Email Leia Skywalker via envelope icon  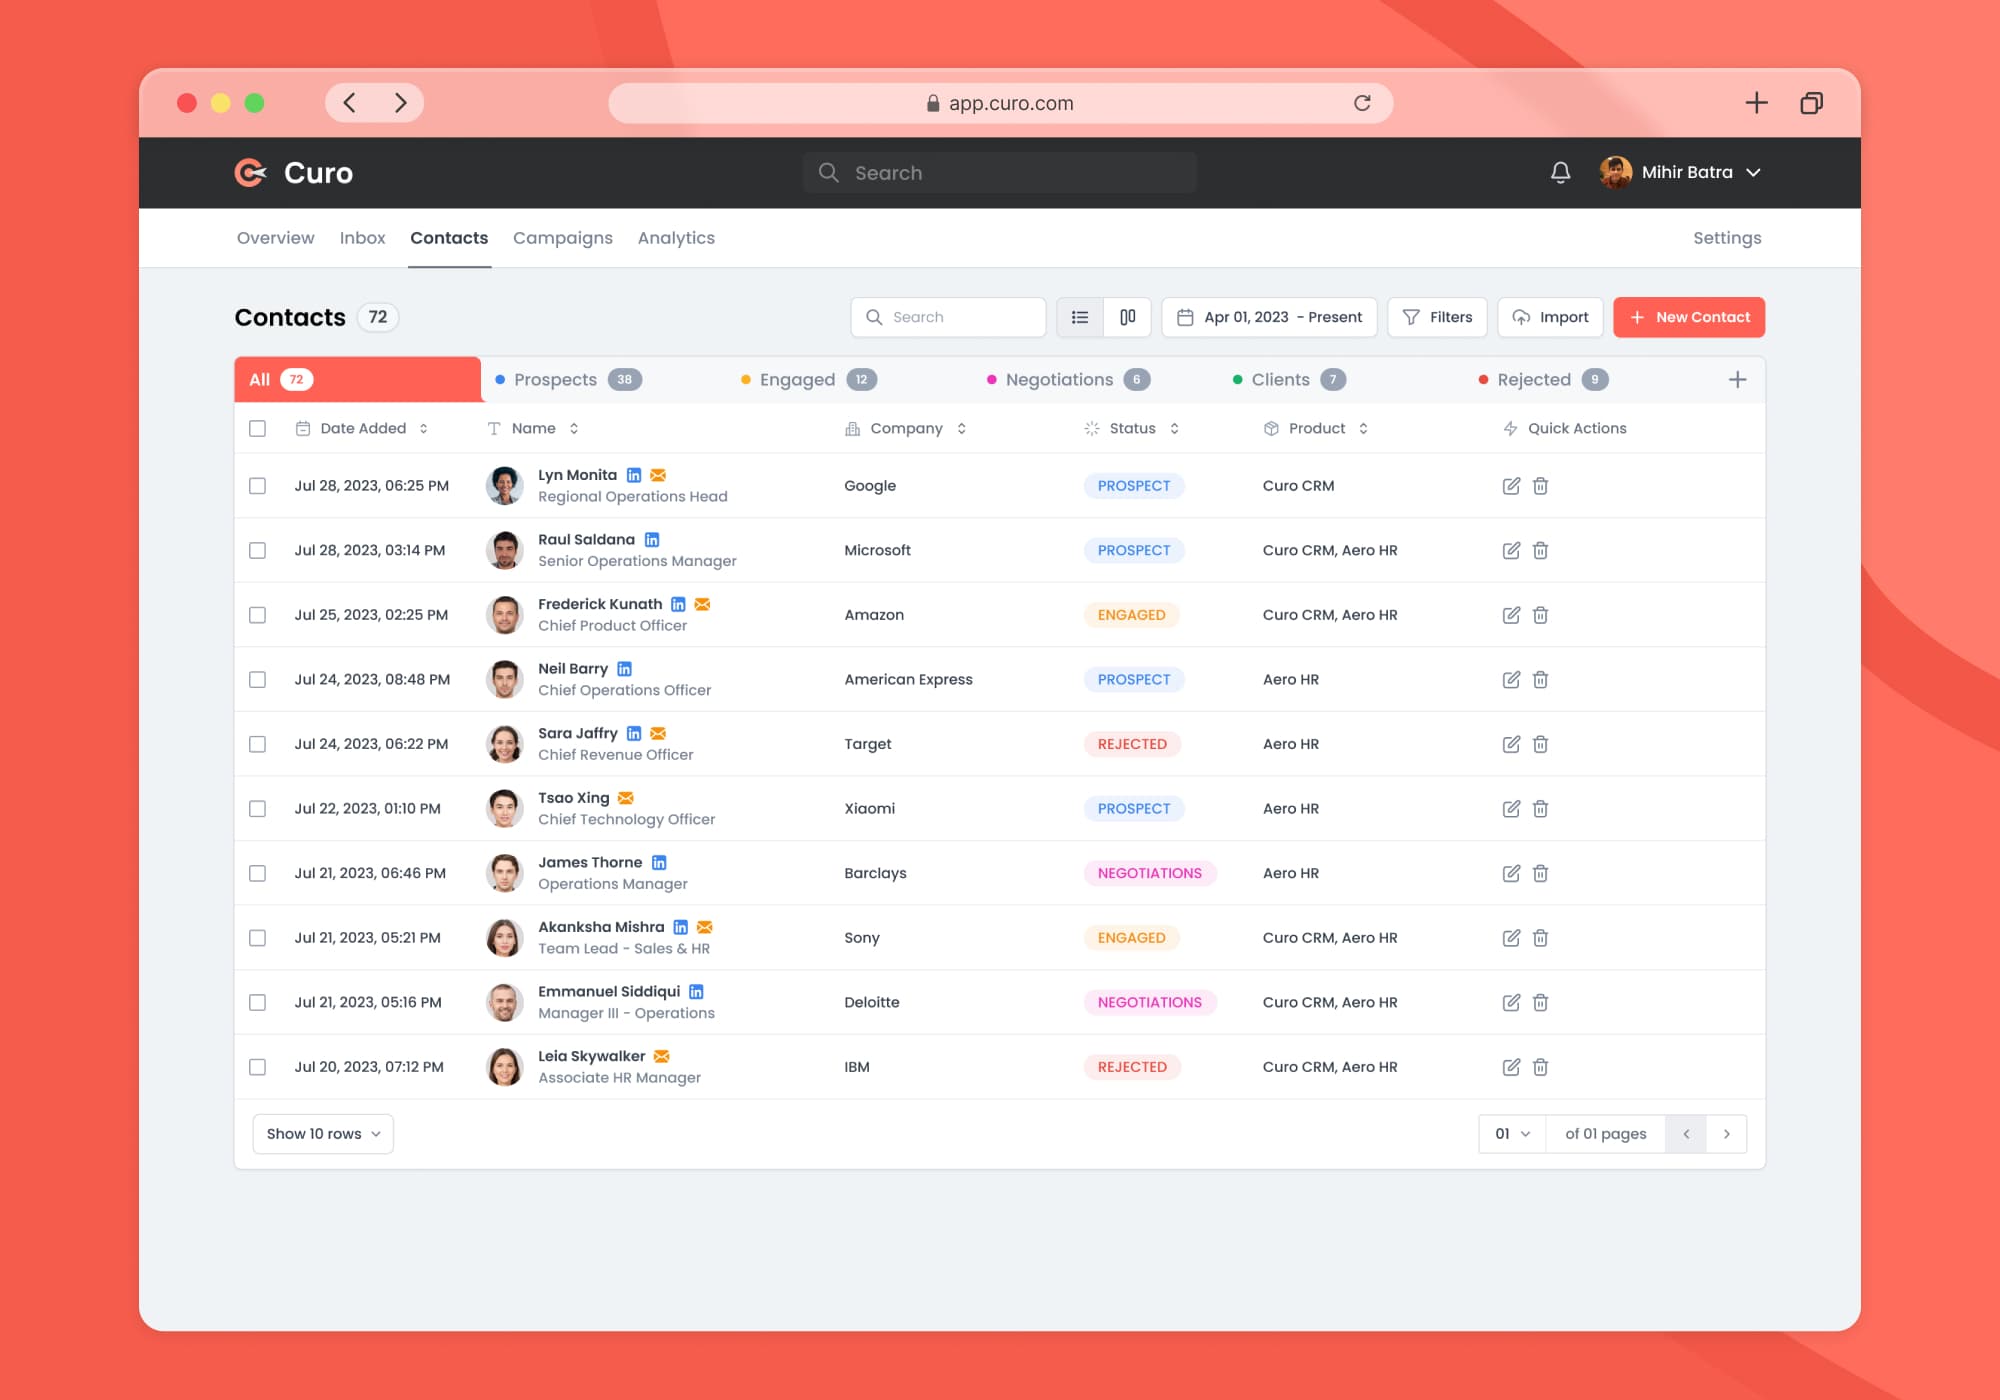(x=661, y=1056)
